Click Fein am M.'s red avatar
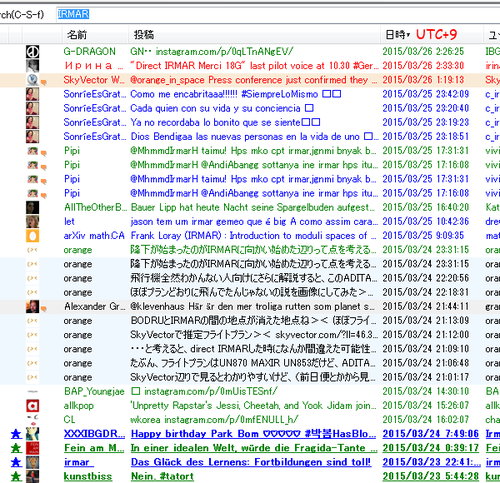Image resolution: width=500 pixels, height=483 pixels. [32, 448]
